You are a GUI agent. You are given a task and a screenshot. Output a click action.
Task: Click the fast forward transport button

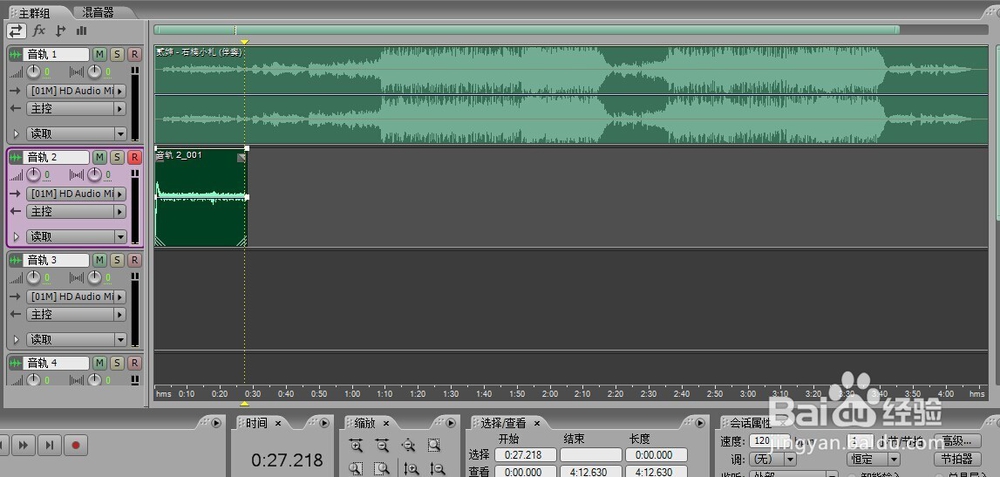click(24, 444)
